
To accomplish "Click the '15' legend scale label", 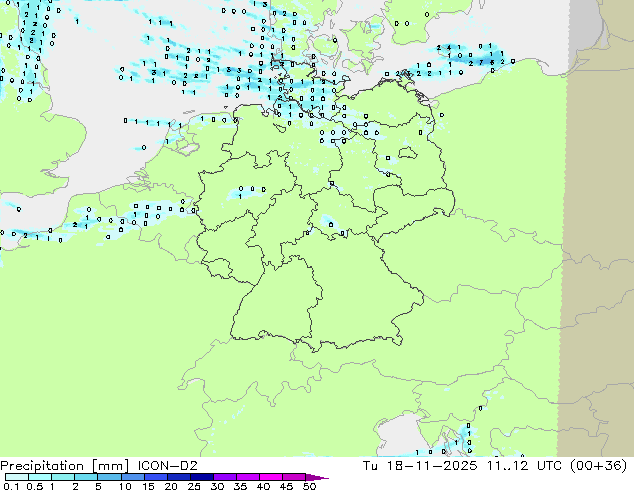I will (148, 486).
